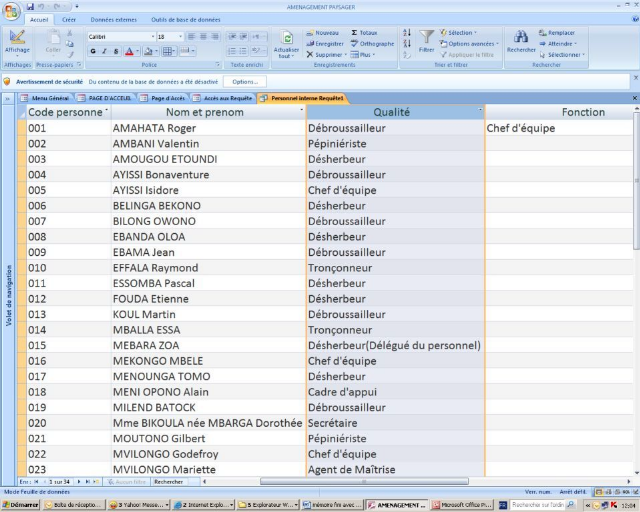Viewport: 640px width, 512px height.
Task: Click the Options... security warning button
Action: [245, 81]
